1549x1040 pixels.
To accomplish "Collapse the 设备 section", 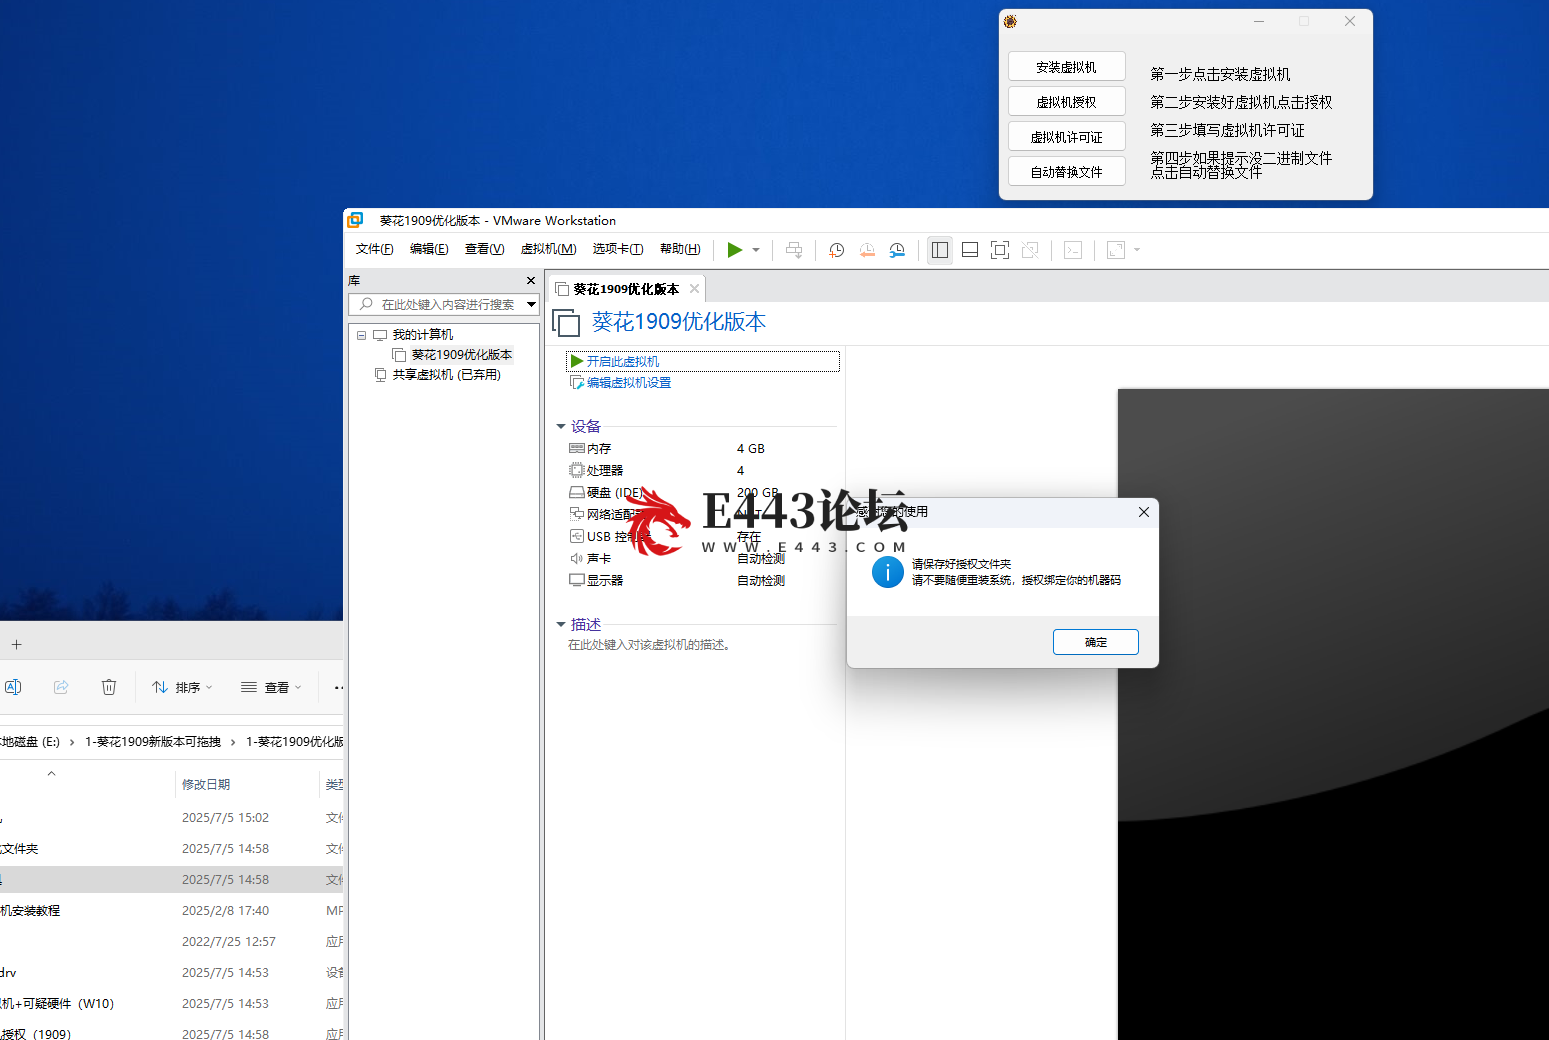I will click(561, 427).
